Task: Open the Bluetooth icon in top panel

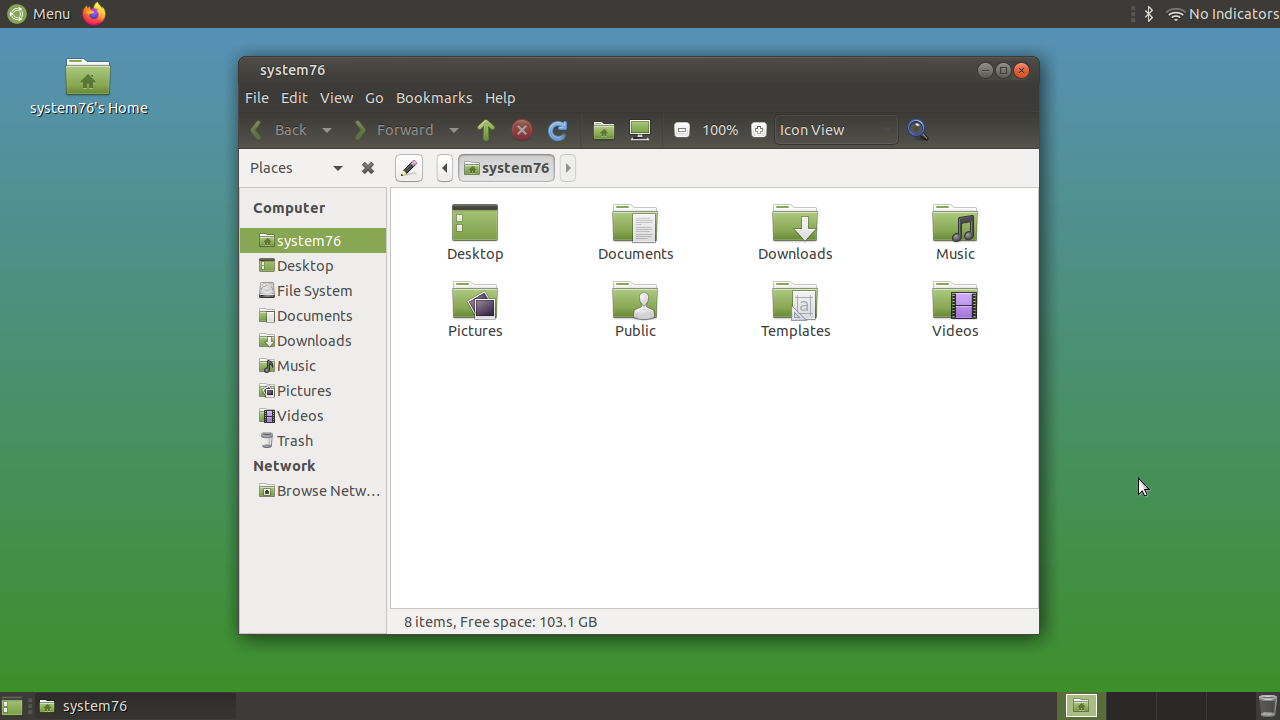Action: click(x=1147, y=14)
